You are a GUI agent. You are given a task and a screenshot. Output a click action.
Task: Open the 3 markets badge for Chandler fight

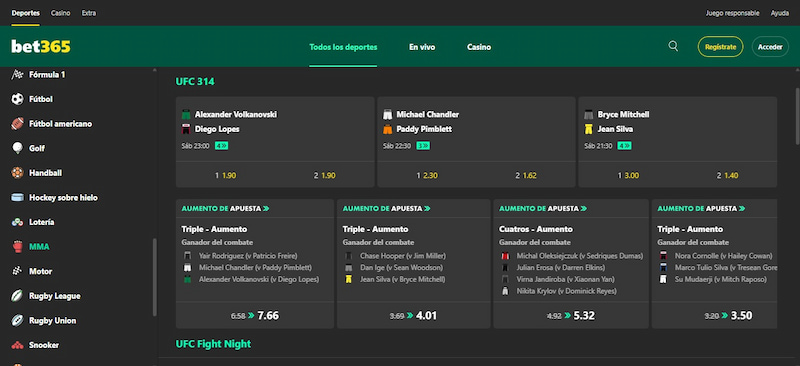(423, 146)
